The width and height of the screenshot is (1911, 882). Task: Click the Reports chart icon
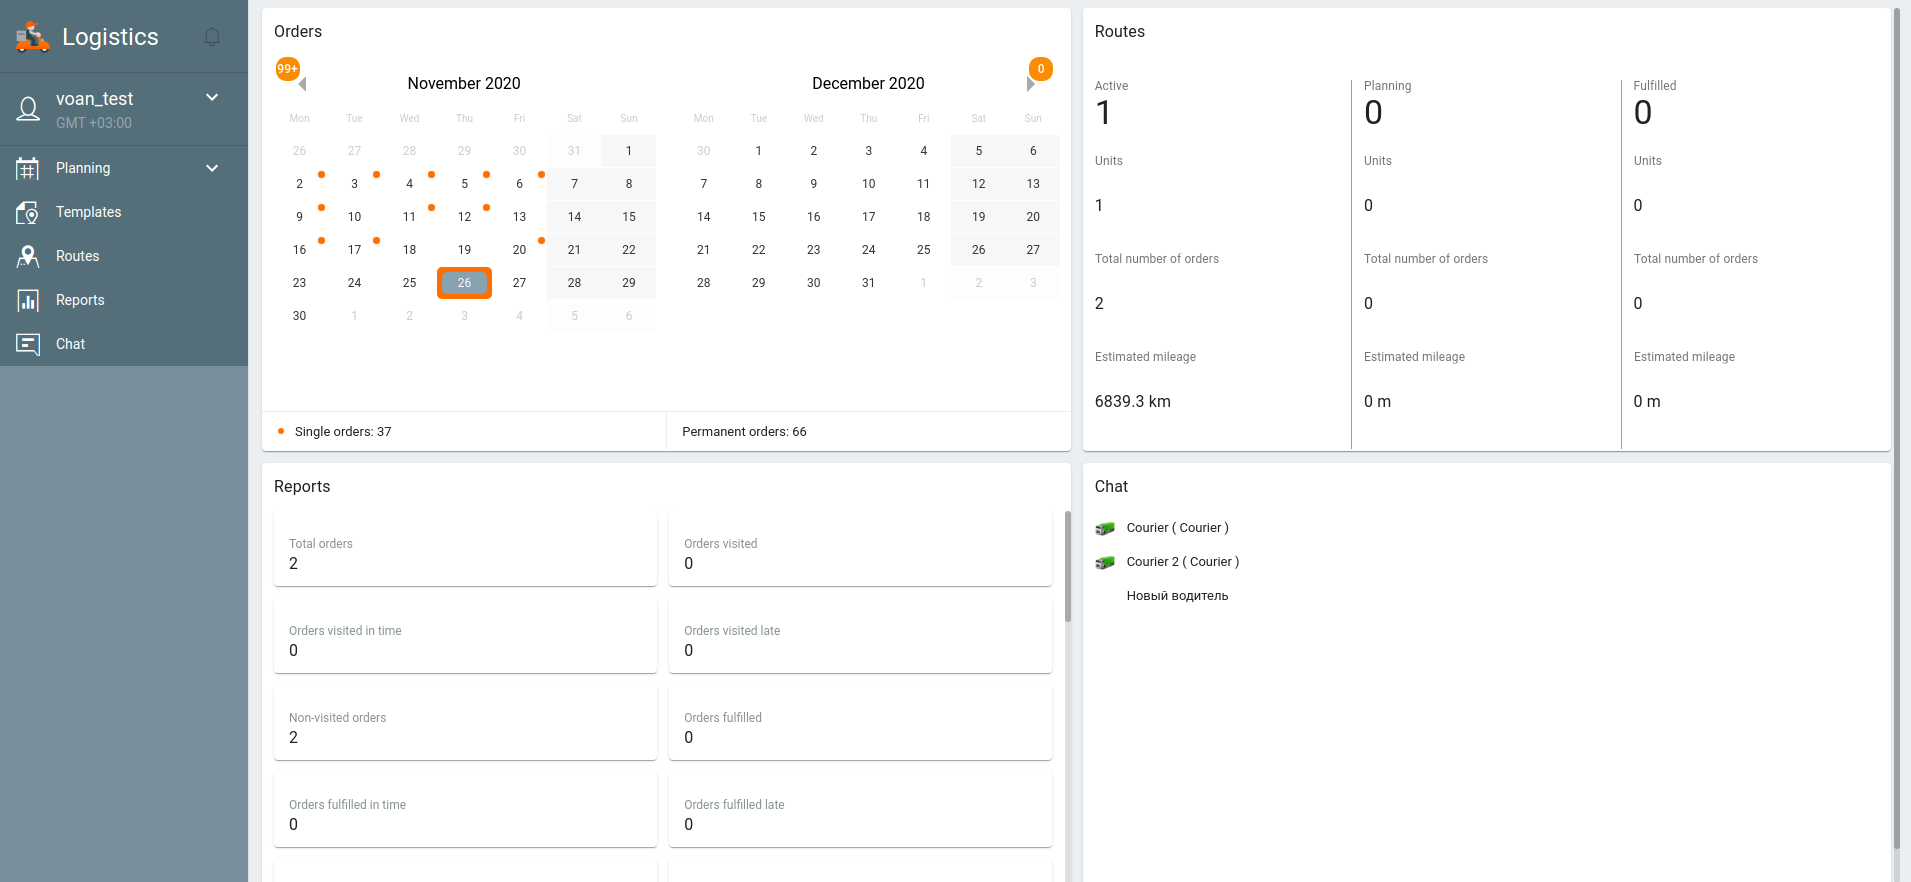point(28,300)
